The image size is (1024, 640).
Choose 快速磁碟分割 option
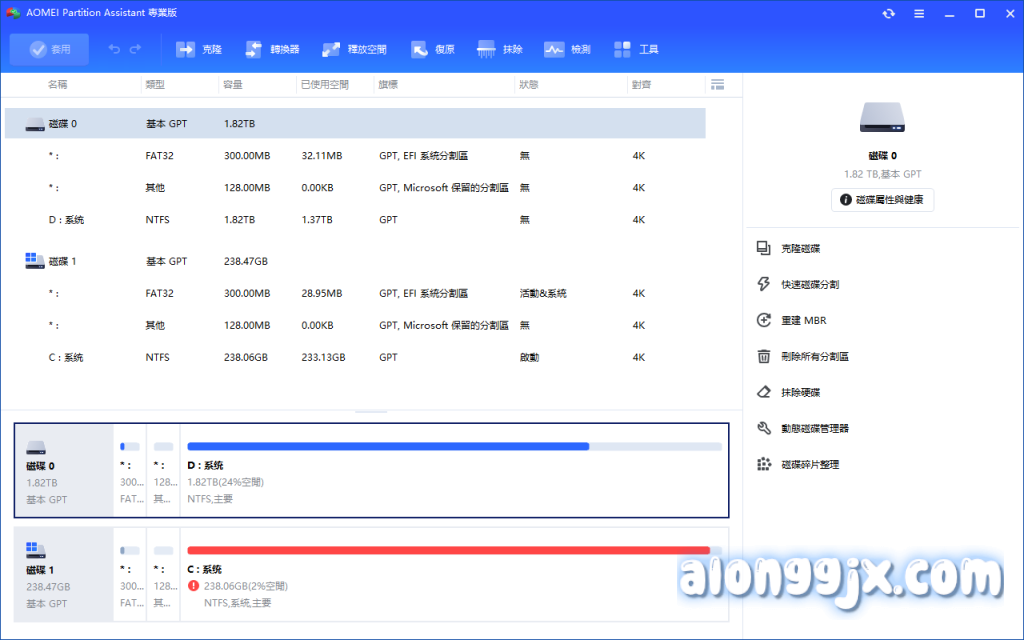pos(809,284)
